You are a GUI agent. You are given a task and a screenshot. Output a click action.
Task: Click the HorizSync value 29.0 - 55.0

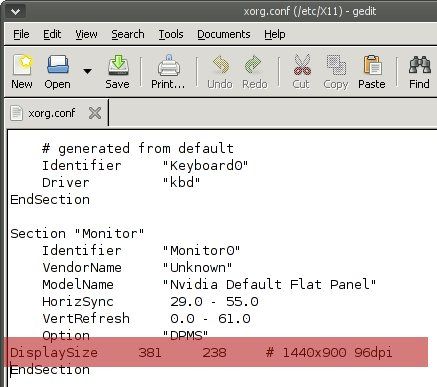pos(214,302)
